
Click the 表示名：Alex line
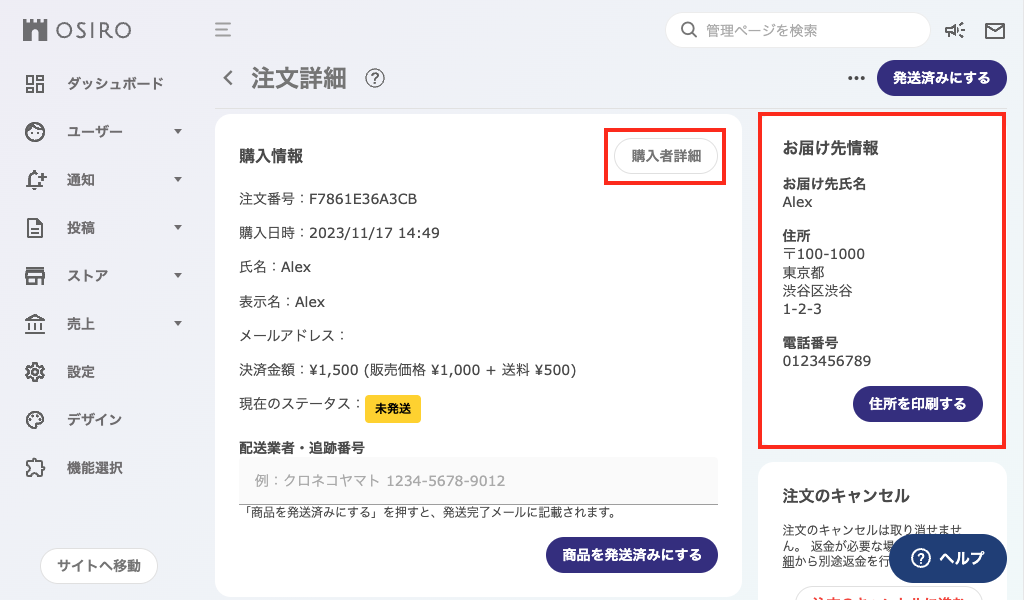click(x=282, y=302)
